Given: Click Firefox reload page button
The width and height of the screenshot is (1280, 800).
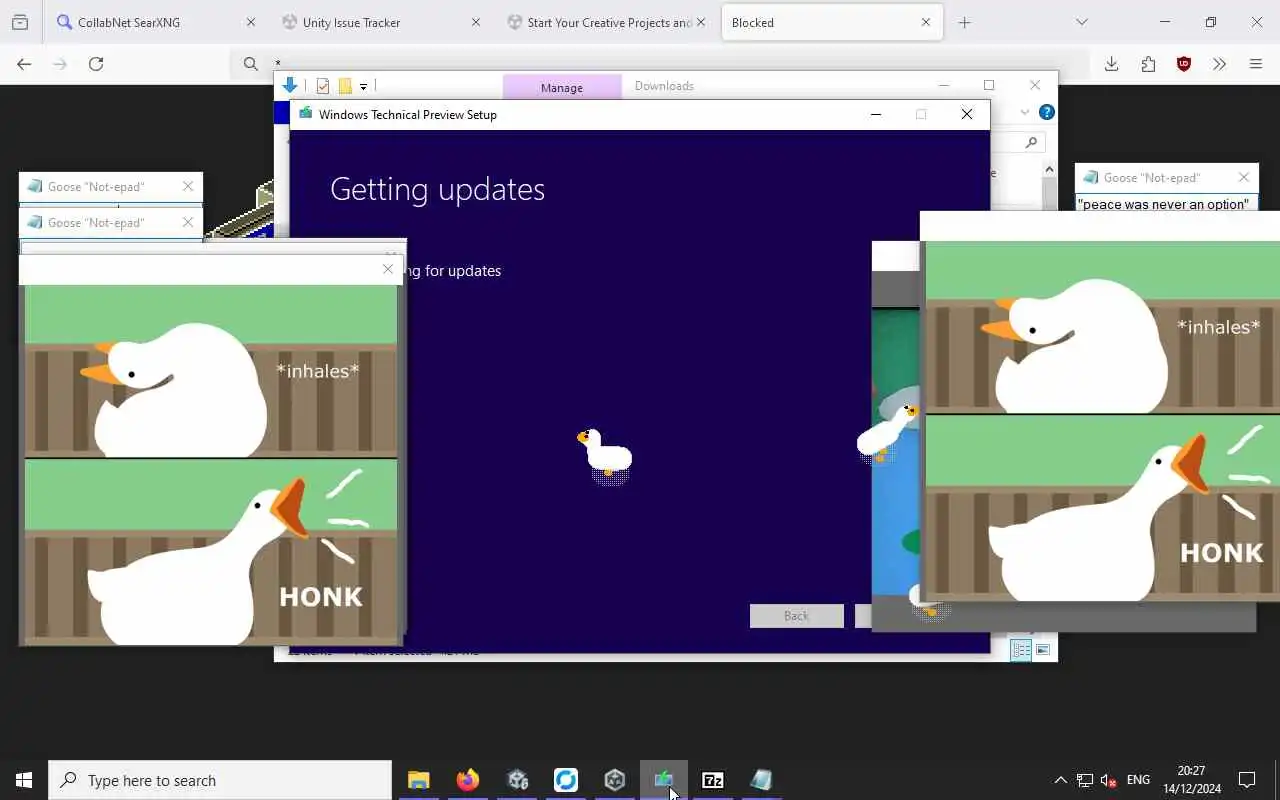Looking at the screenshot, I should (96, 64).
